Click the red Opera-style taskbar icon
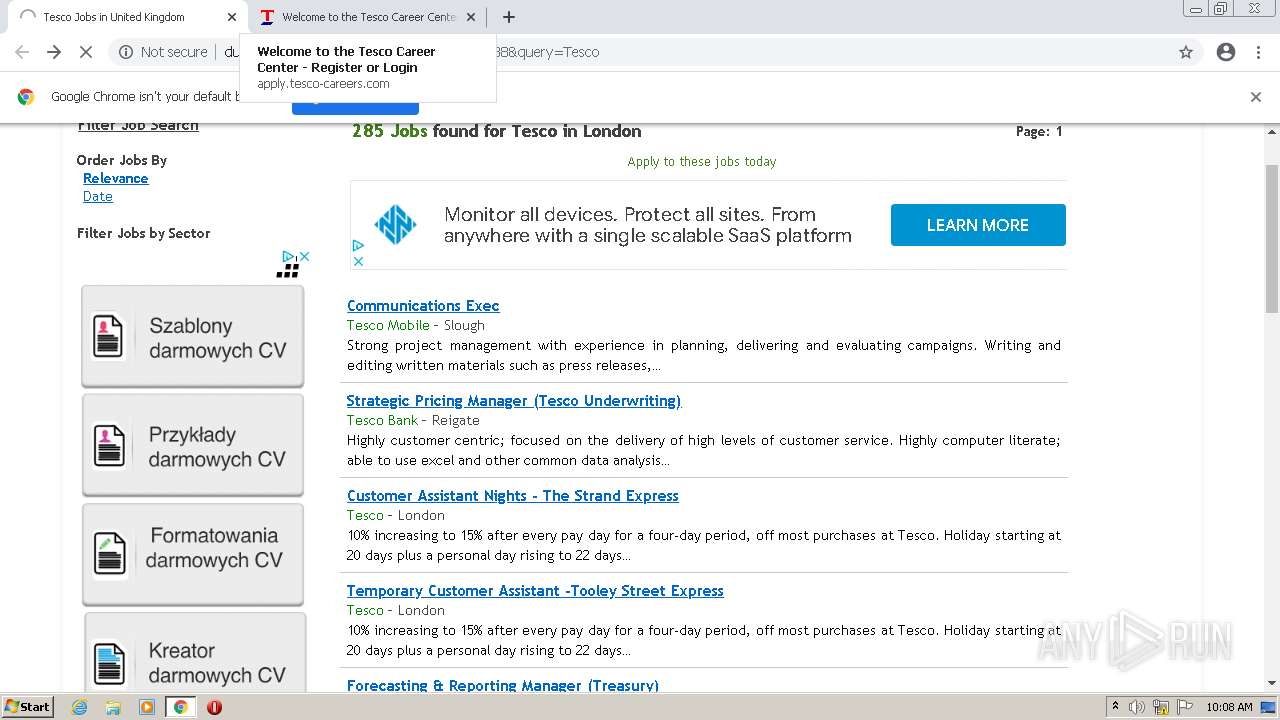The width and height of the screenshot is (1280, 720). (214, 707)
